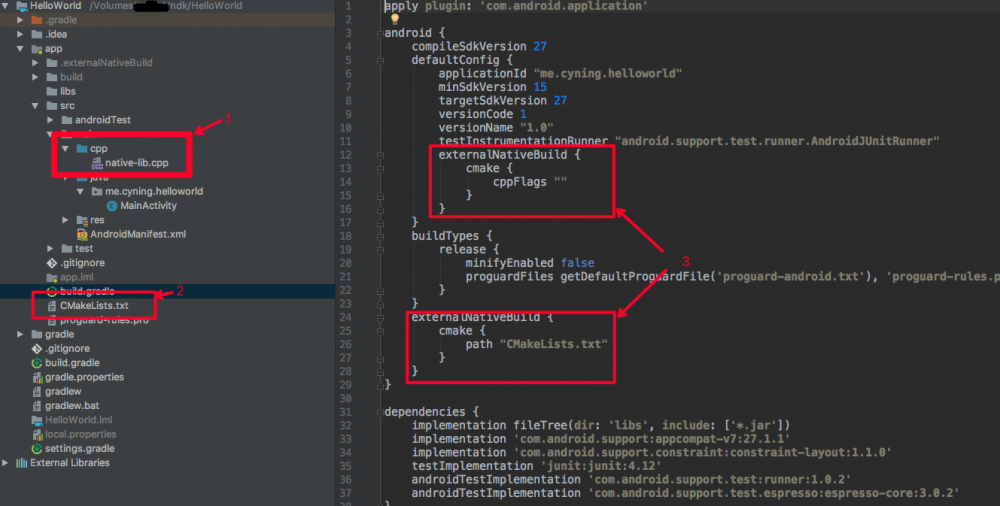Select the libs folder
The image size is (1000, 506).
tap(68, 91)
